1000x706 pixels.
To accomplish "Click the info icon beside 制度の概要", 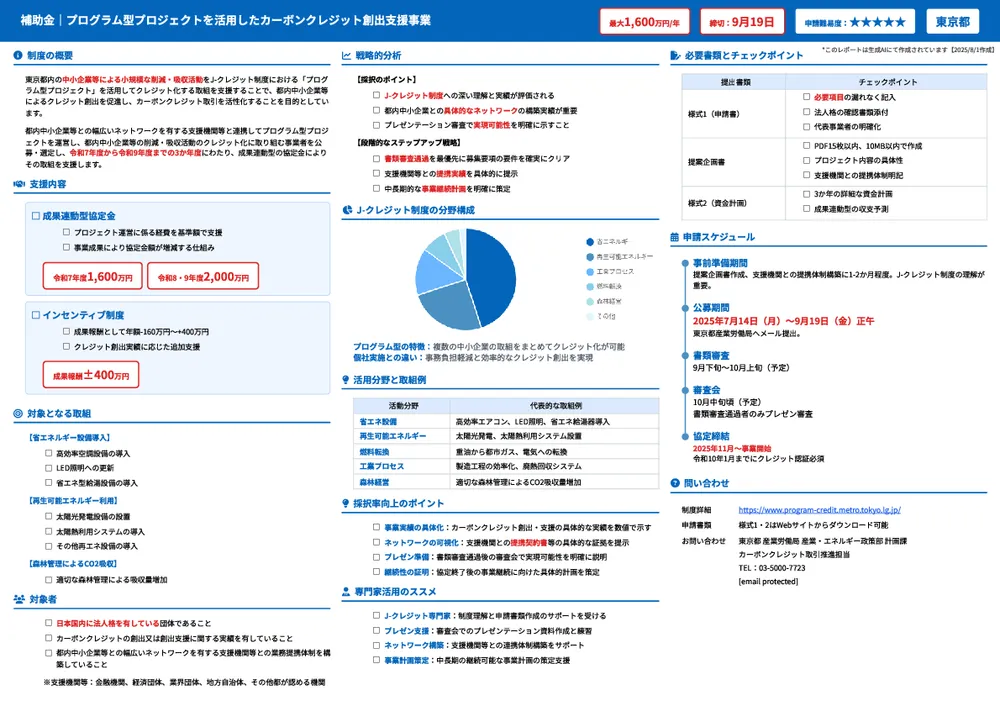I will click(x=18, y=55).
